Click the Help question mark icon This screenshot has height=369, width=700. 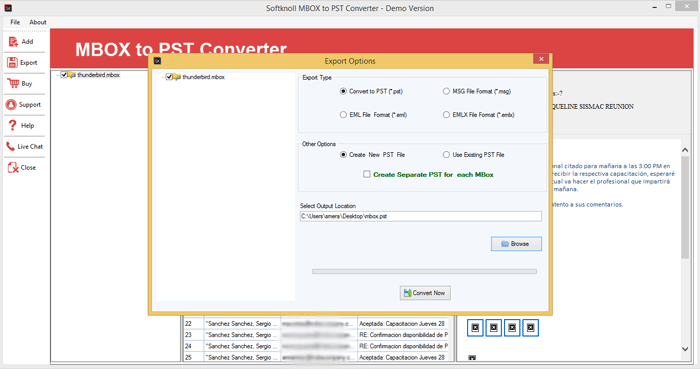[12, 125]
